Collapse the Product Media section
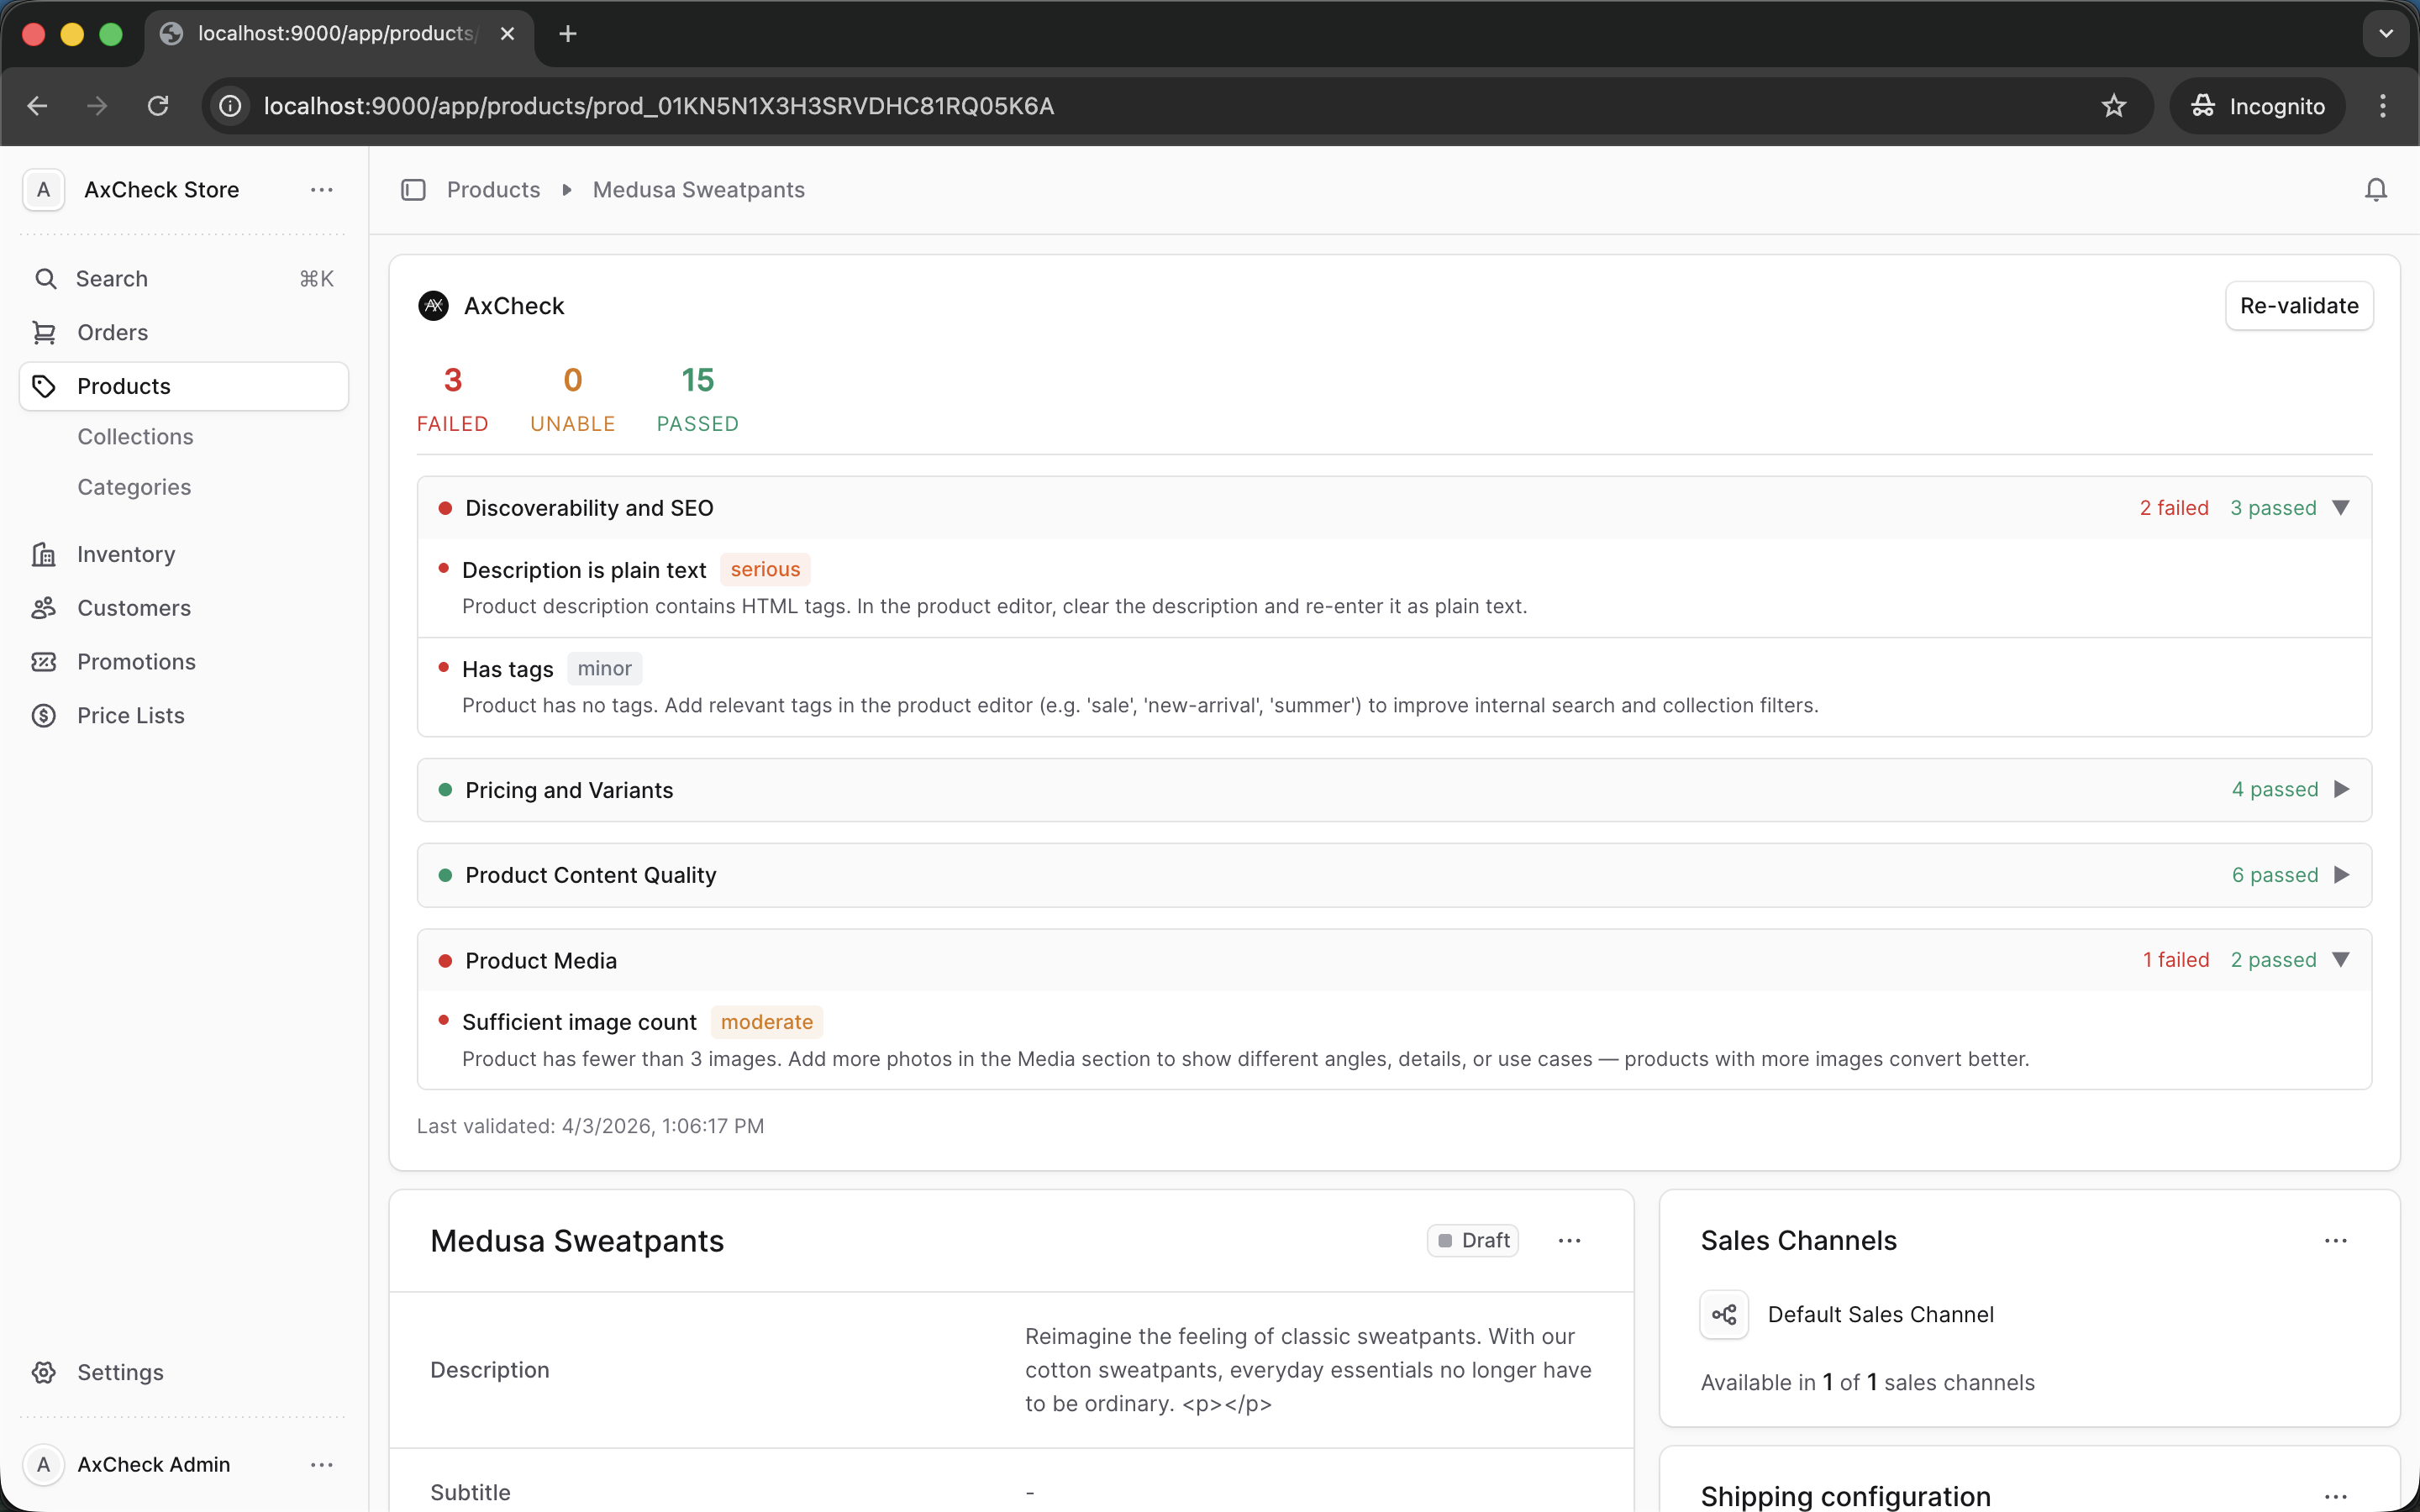The width and height of the screenshot is (2420, 1512). [x=2342, y=959]
